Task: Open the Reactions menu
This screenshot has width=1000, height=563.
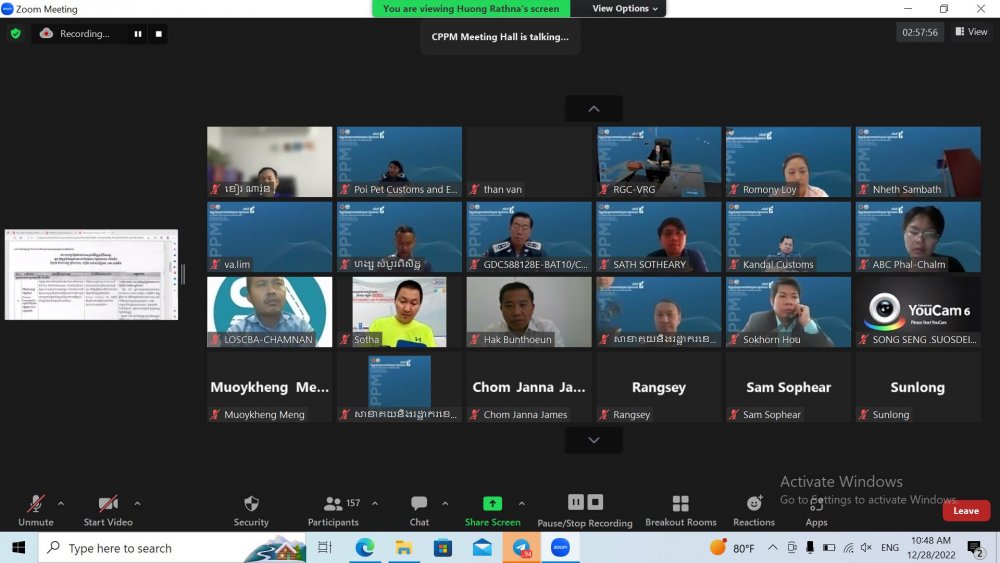Action: point(753,510)
